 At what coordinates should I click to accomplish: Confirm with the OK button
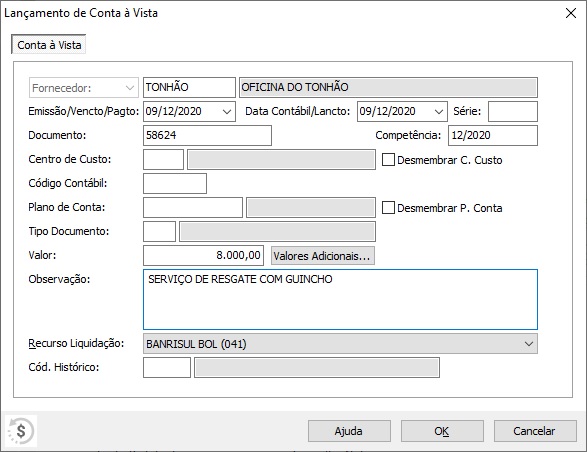tap(442, 431)
